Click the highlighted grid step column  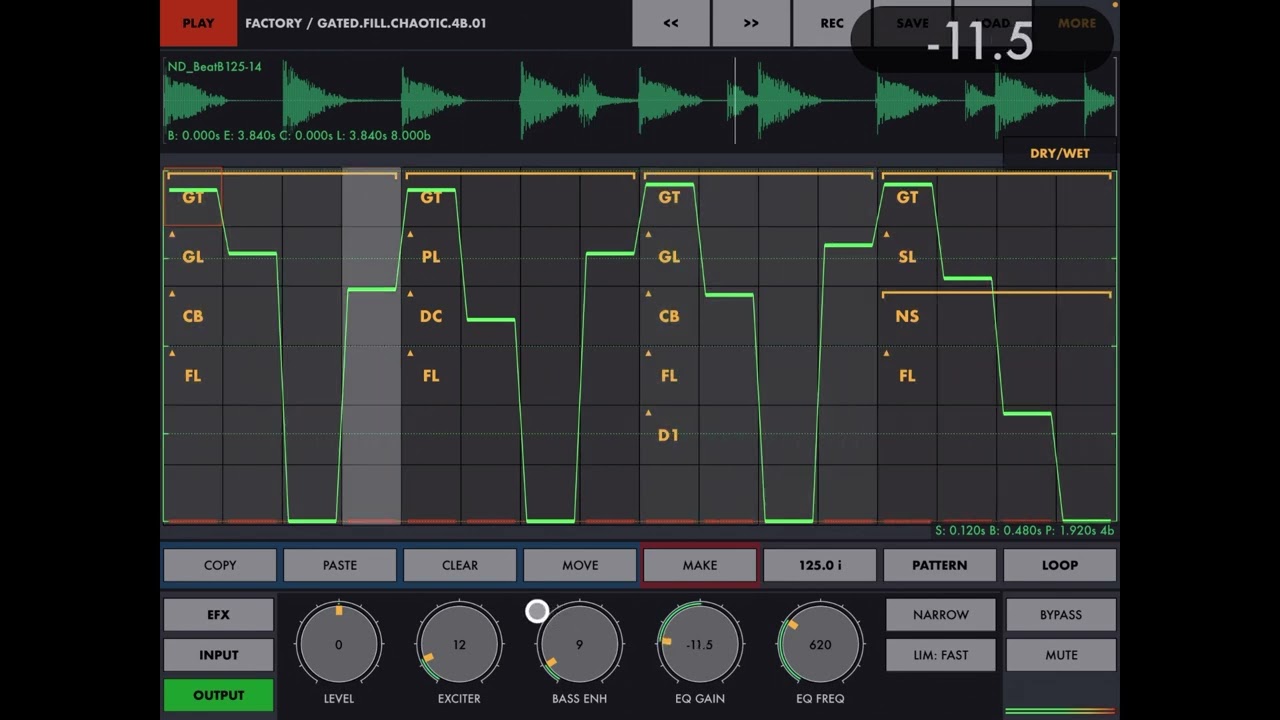371,346
